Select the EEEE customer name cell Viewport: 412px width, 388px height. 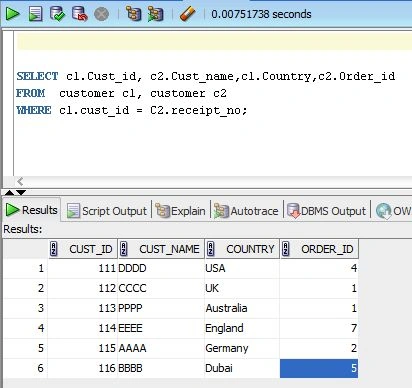pos(161,328)
